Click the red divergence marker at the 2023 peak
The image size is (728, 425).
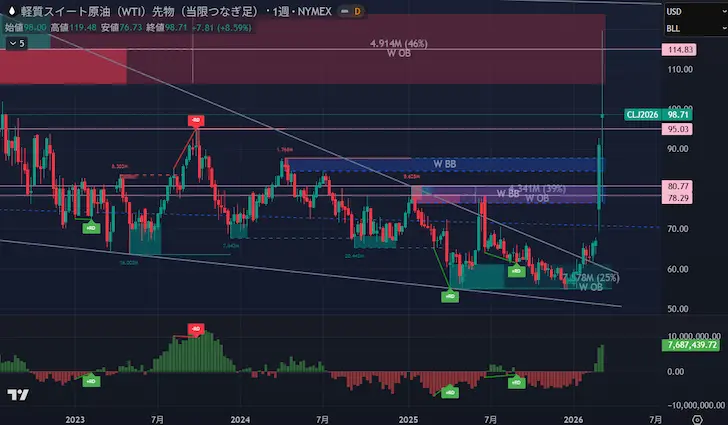tap(196, 121)
